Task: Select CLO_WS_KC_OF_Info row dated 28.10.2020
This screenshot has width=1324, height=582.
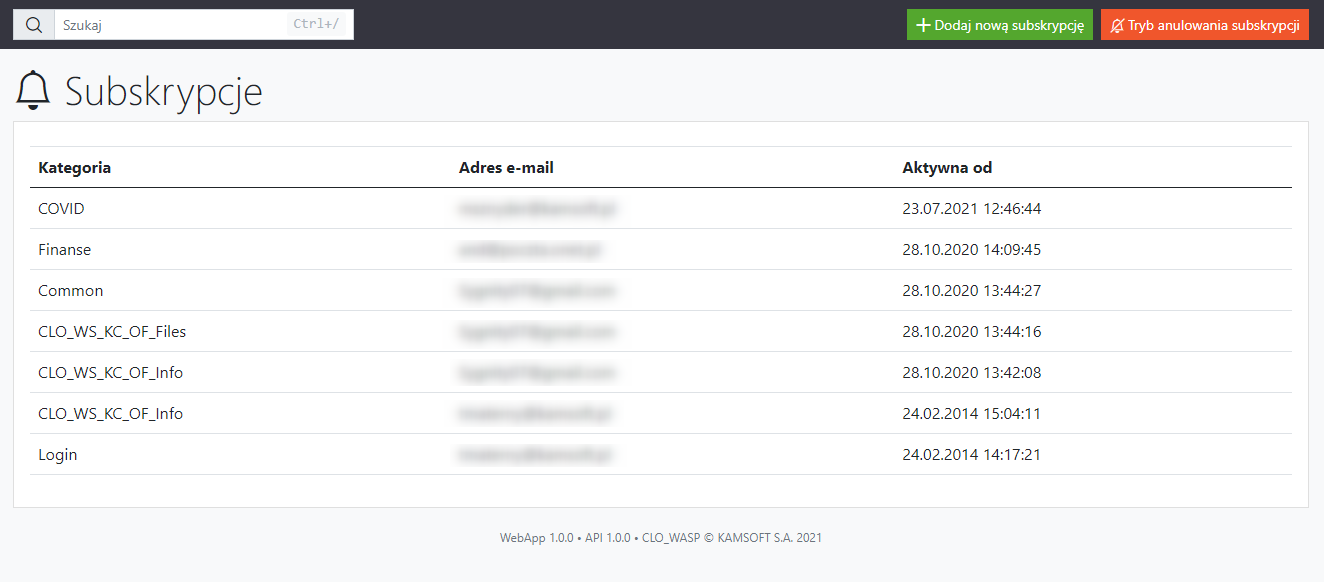Action: [x=110, y=373]
